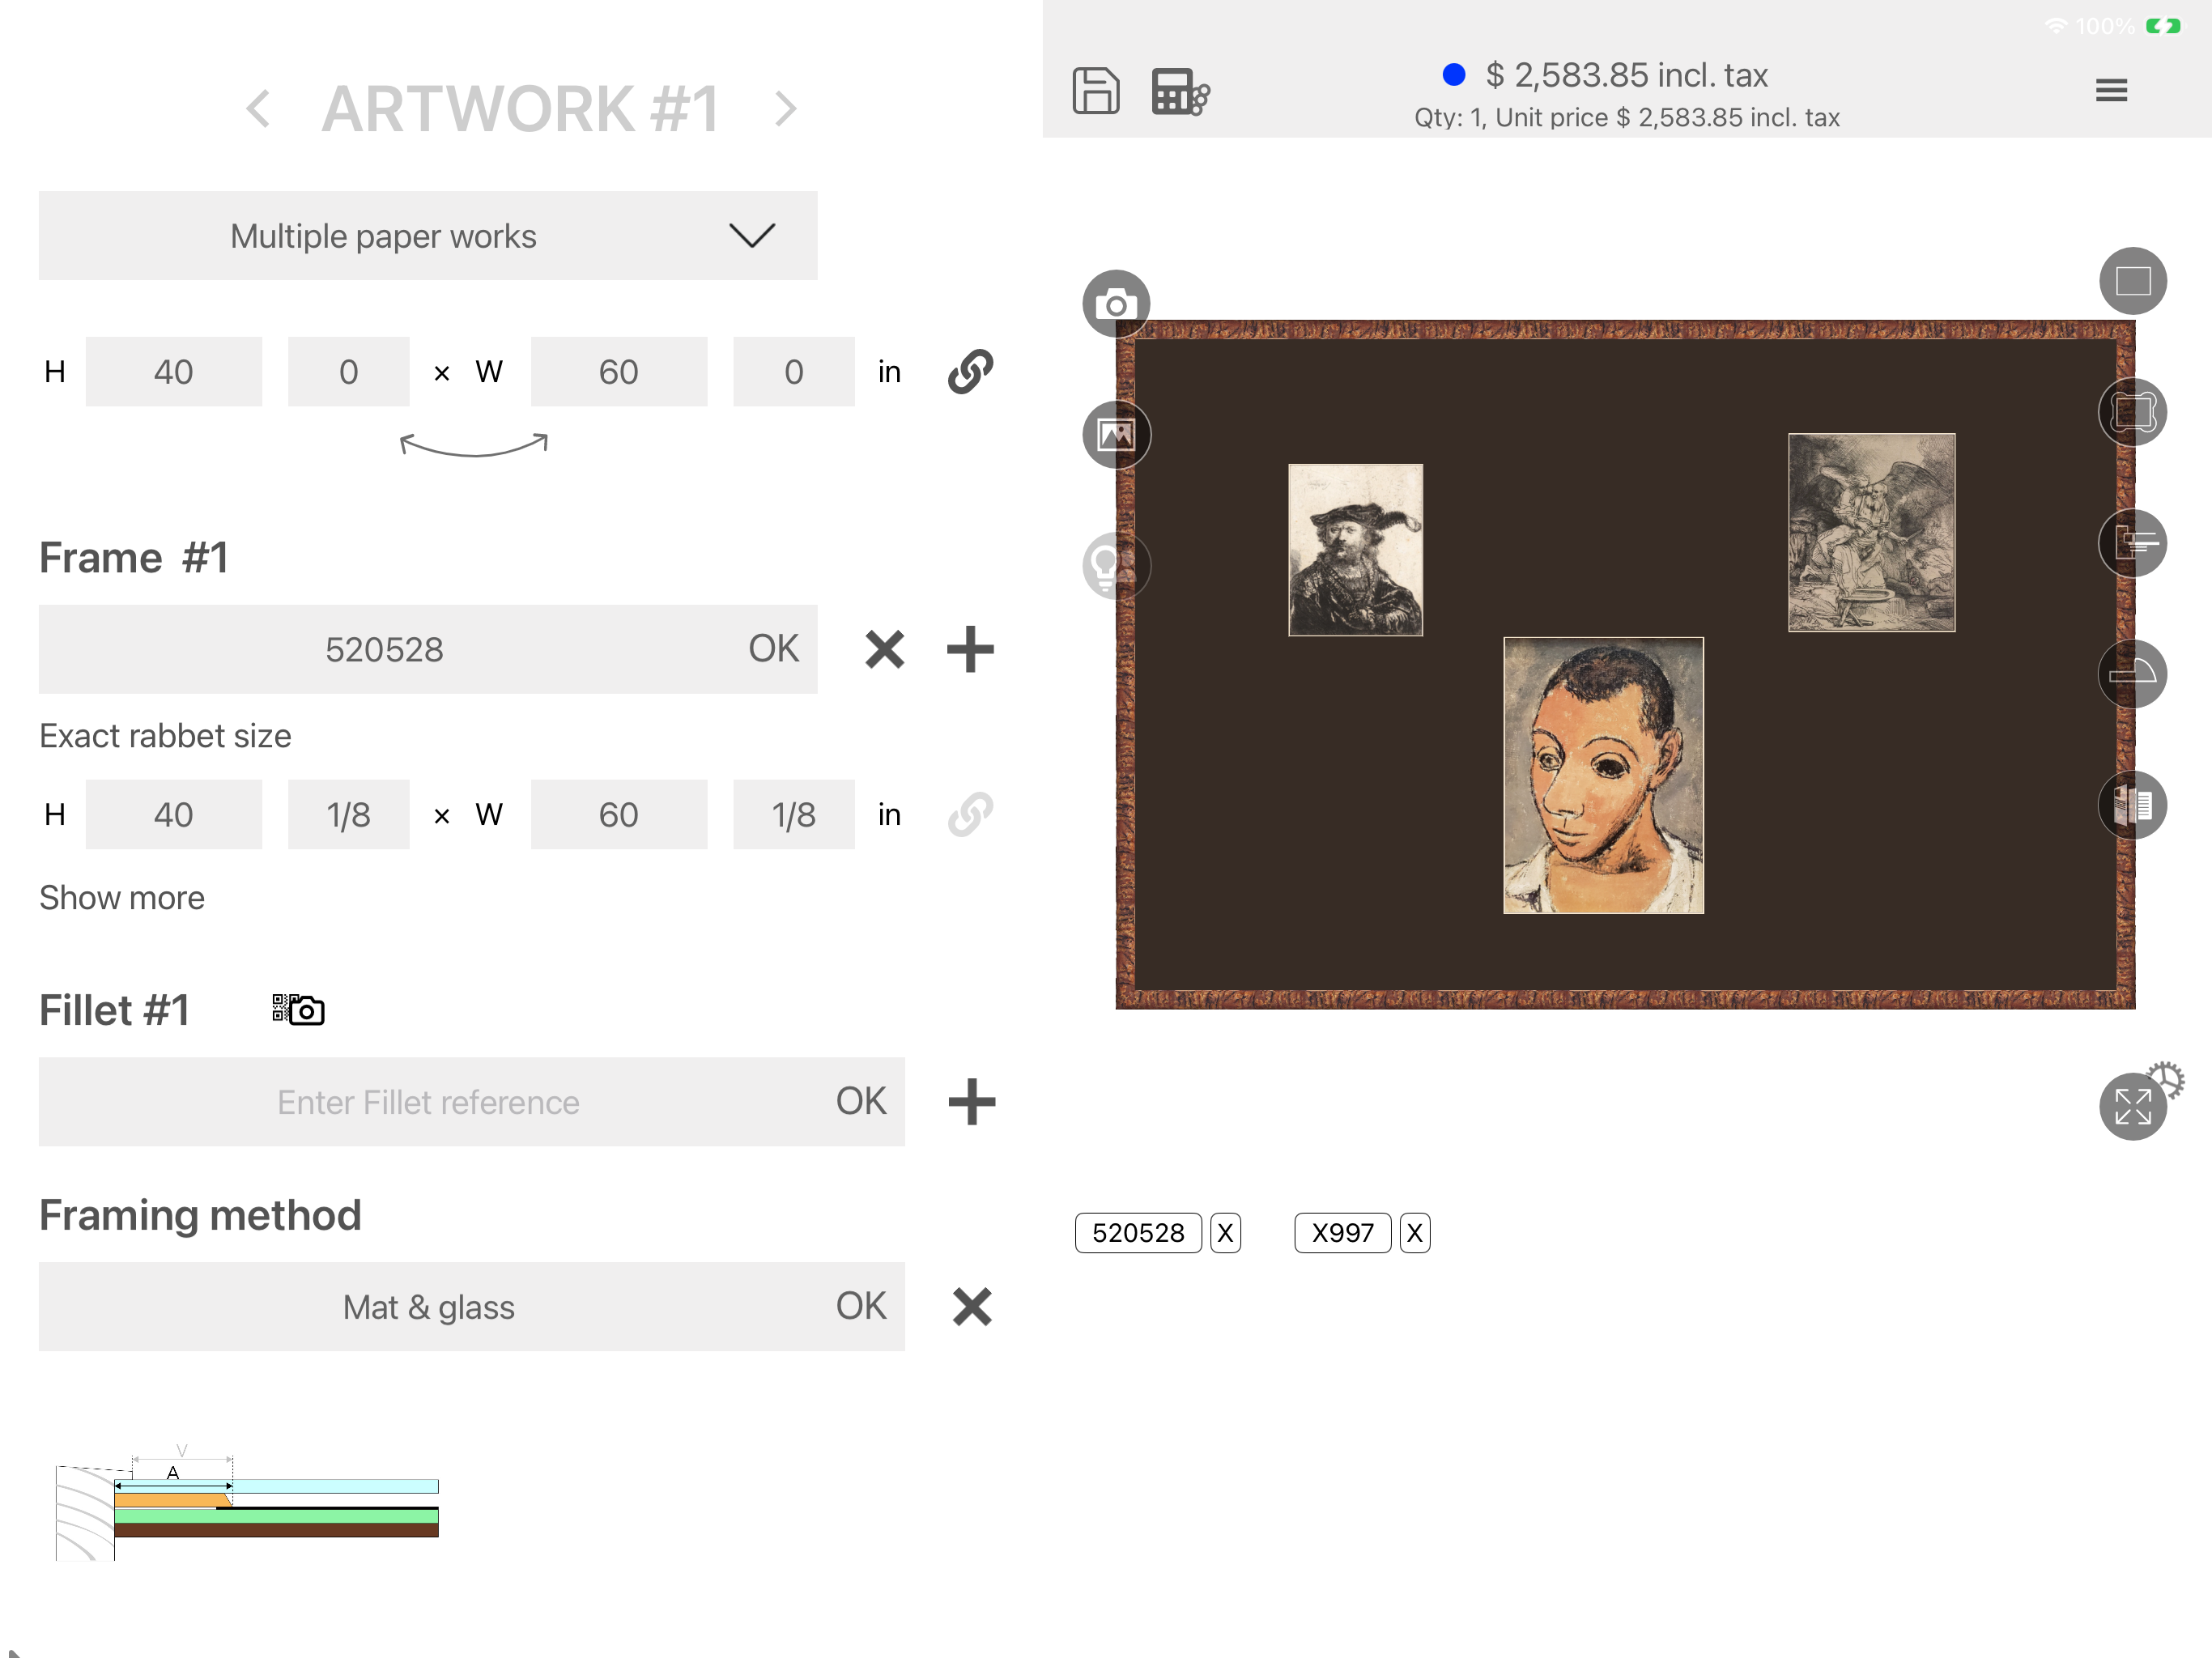Viewport: 2212px width, 1658px height.
Task: Select the X997 mat tag
Action: tap(1342, 1233)
